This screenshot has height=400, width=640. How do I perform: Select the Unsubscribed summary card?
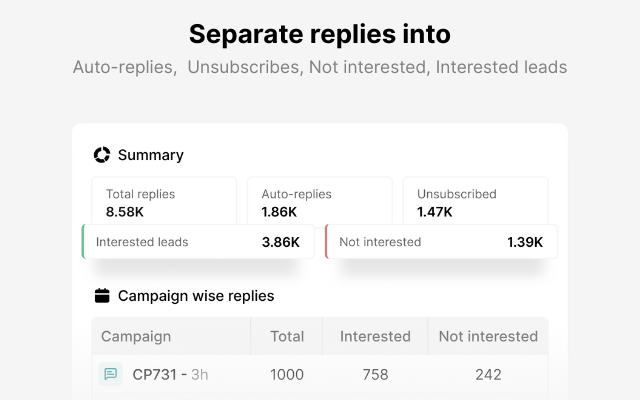tap(475, 200)
